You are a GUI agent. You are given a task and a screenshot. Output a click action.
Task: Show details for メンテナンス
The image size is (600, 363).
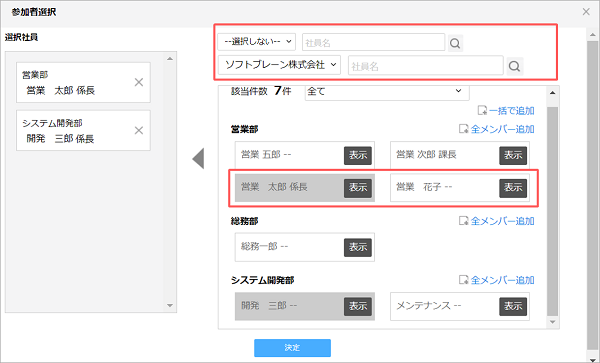(x=513, y=306)
